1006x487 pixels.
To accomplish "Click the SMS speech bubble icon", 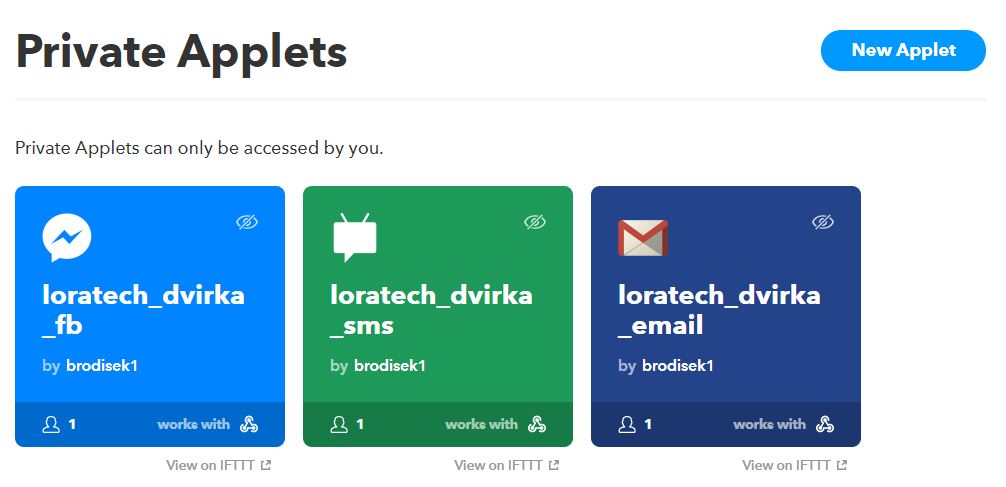I will [355, 237].
